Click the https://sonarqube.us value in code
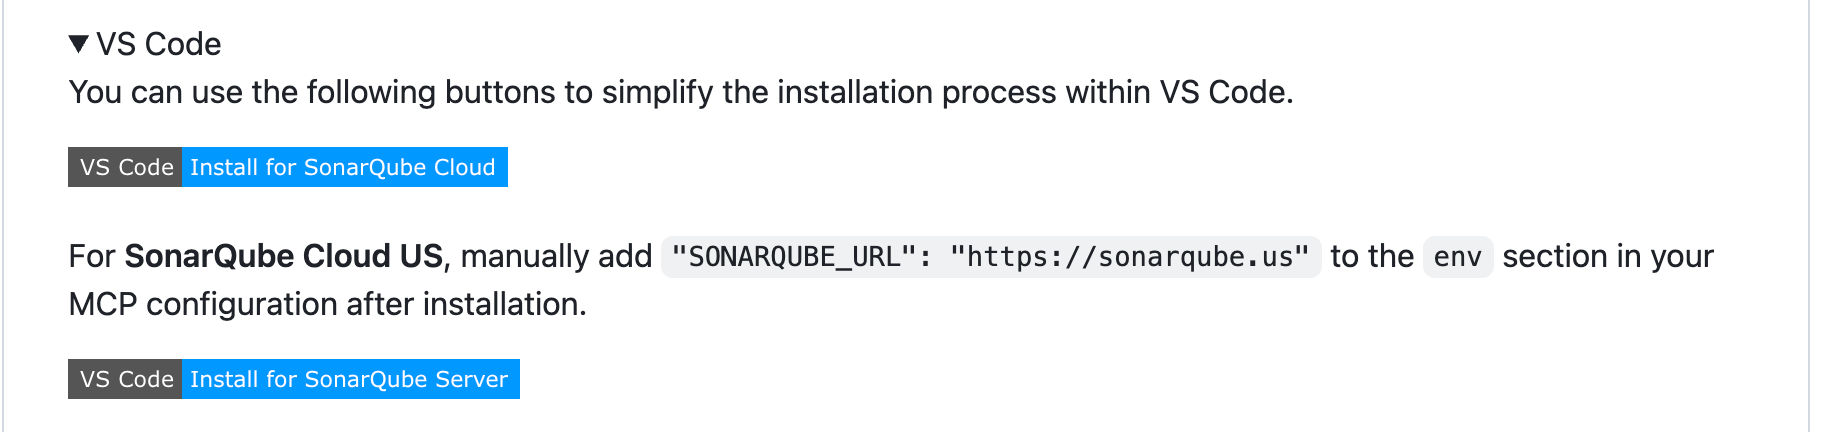 coord(1129,257)
